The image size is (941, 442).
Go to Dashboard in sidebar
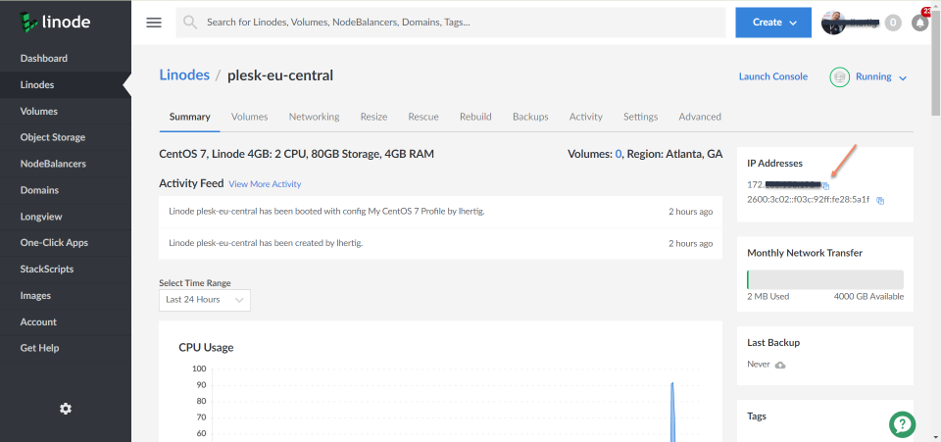(x=65, y=58)
